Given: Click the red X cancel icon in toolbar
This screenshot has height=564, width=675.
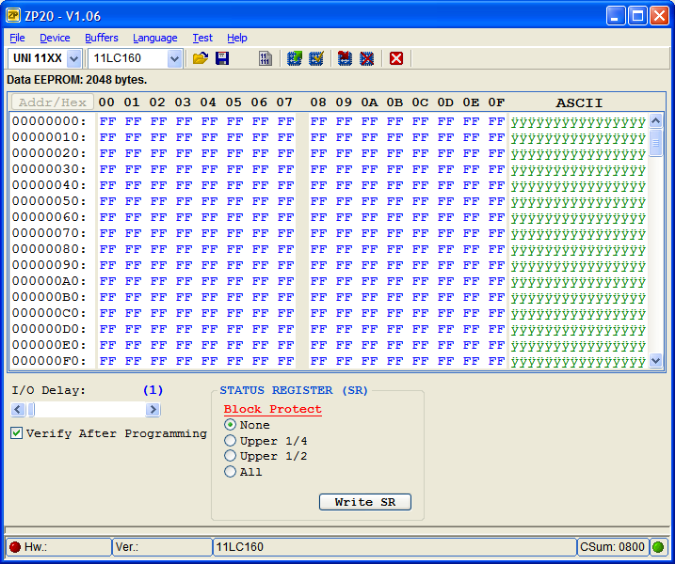Looking at the screenshot, I should (x=396, y=59).
